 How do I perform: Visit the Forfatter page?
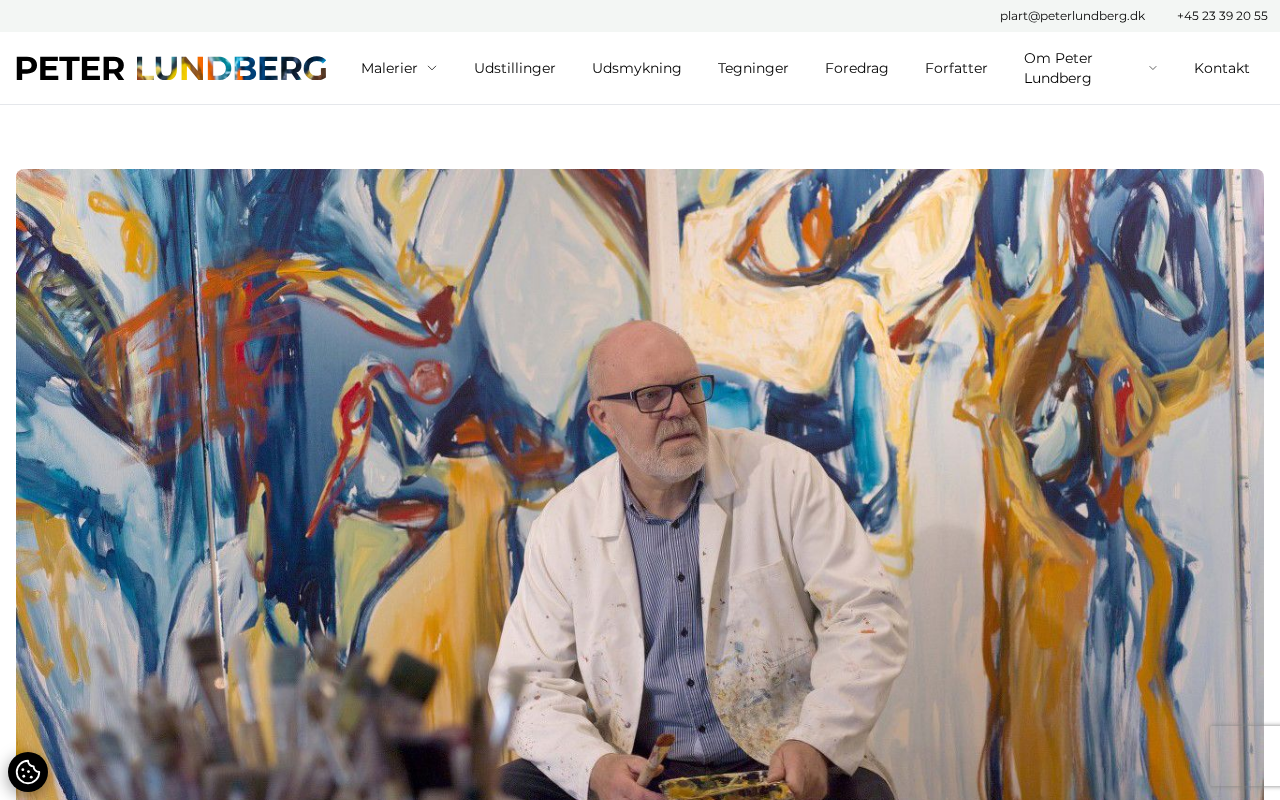pyautogui.click(x=956, y=68)
